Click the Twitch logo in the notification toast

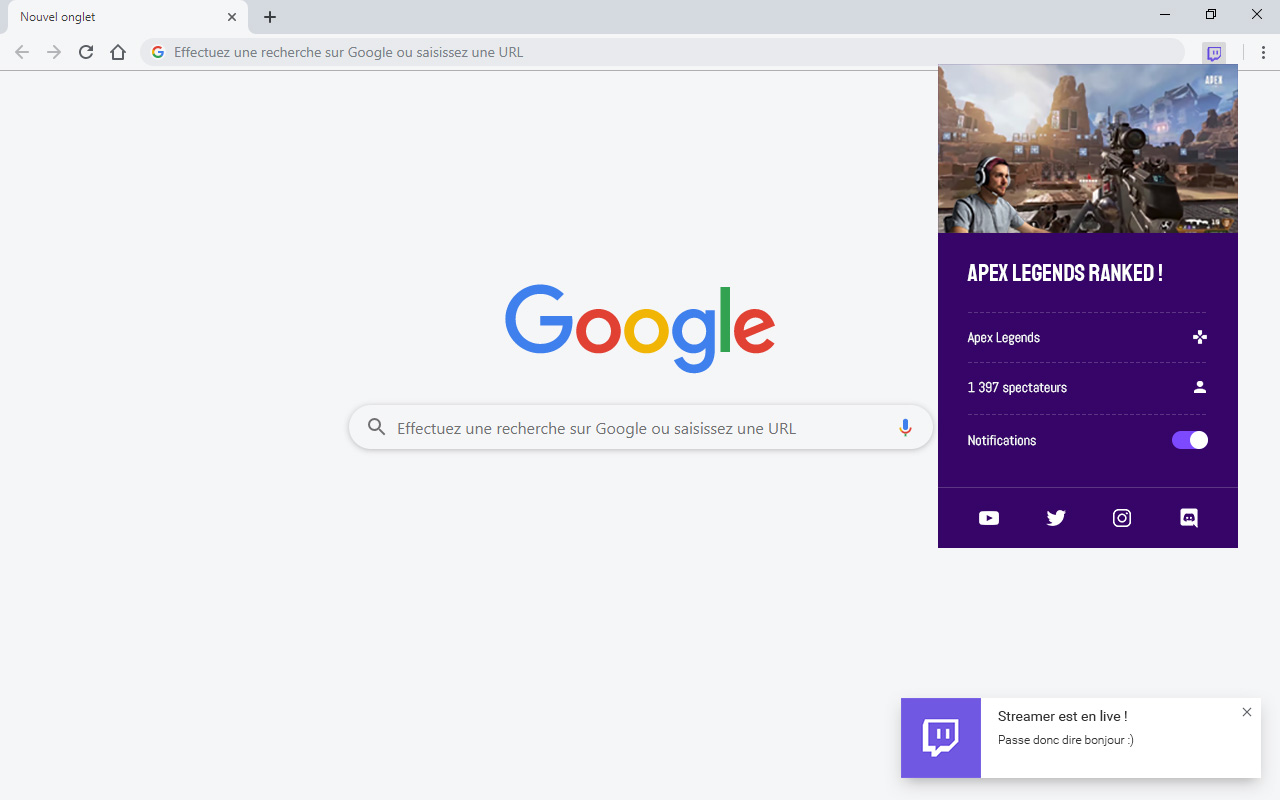941,738
